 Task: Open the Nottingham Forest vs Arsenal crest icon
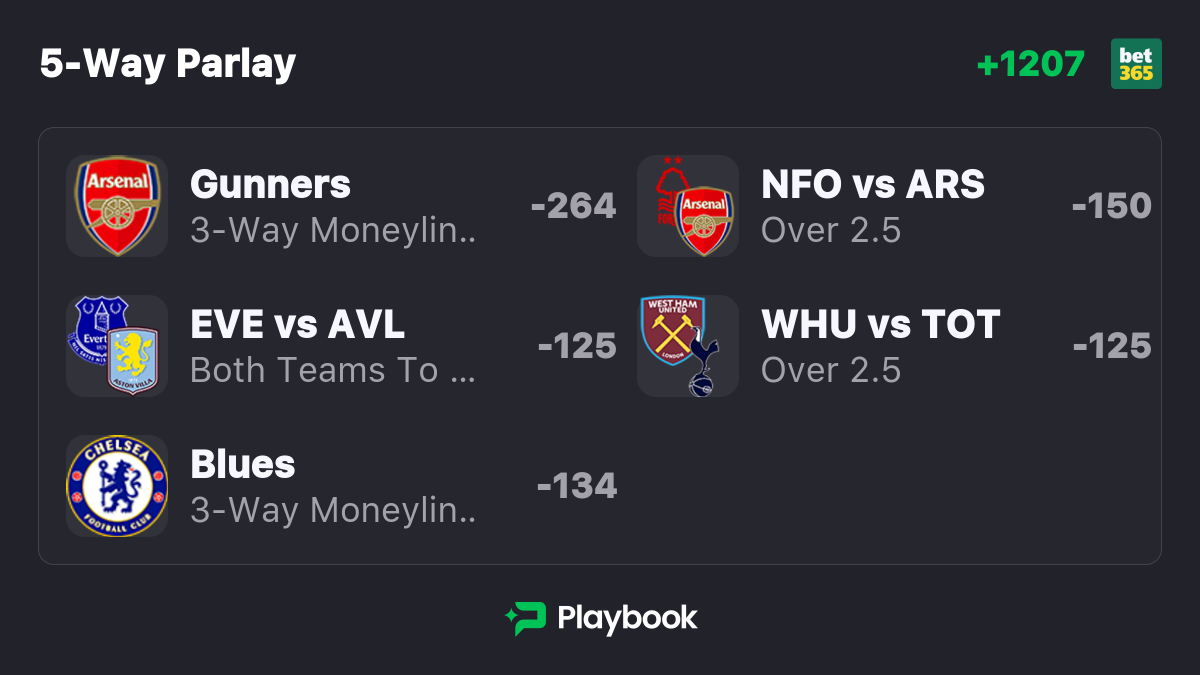click(688, 206)
